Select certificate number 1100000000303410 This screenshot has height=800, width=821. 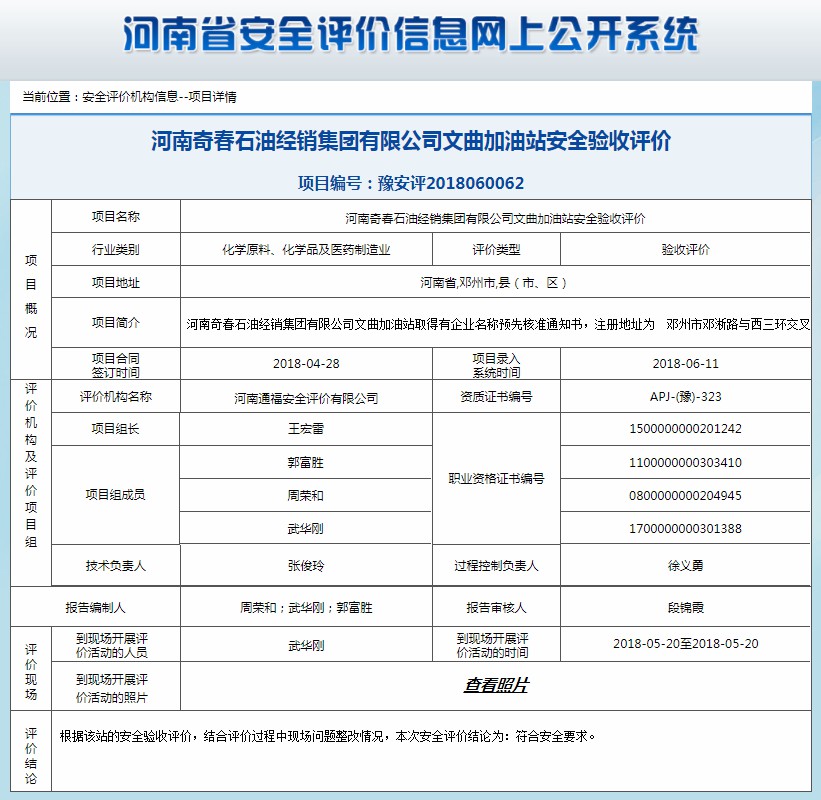[685, 463]
